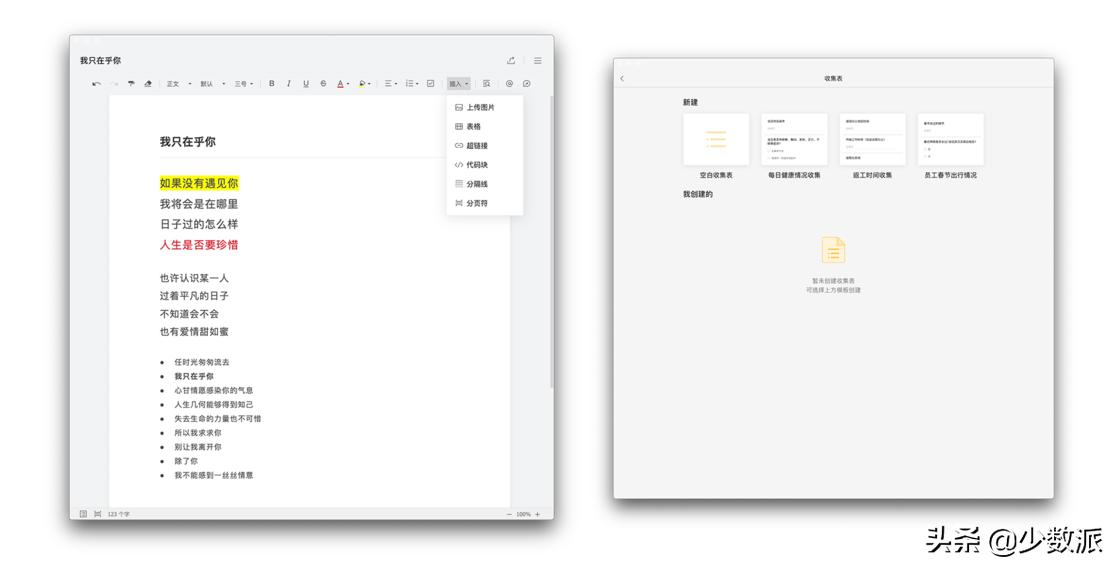Redo the last undone edit
The height and width of the screenshot is (572, 1120).
point(114,84)
